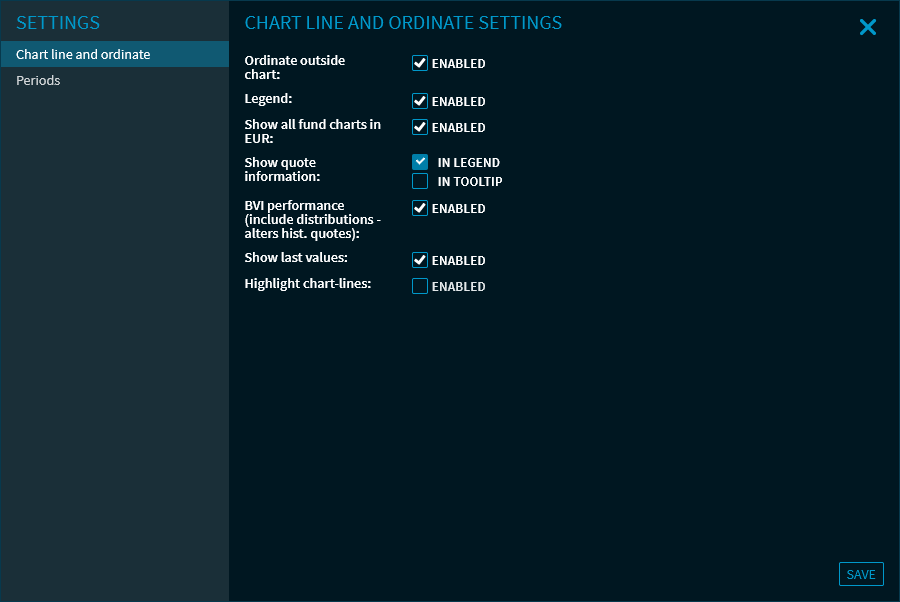The image size is (900, 602).
Task: Open the Periods settings section
Action: [x=38, y=80]
